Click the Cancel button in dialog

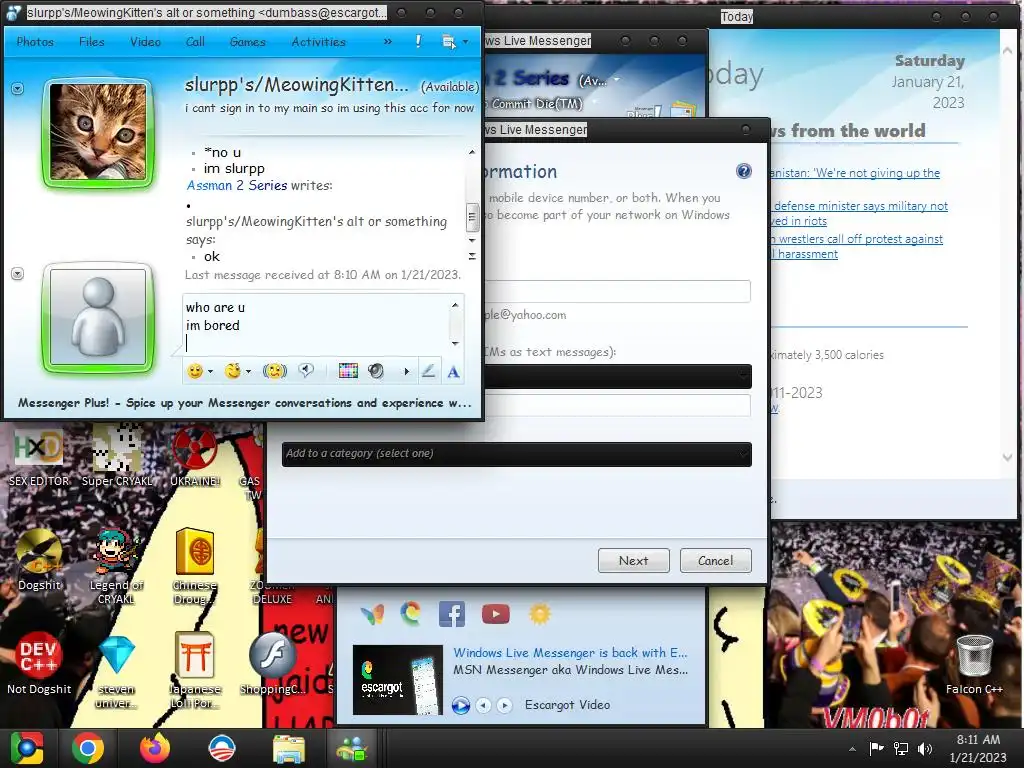[x=716, y=560]
